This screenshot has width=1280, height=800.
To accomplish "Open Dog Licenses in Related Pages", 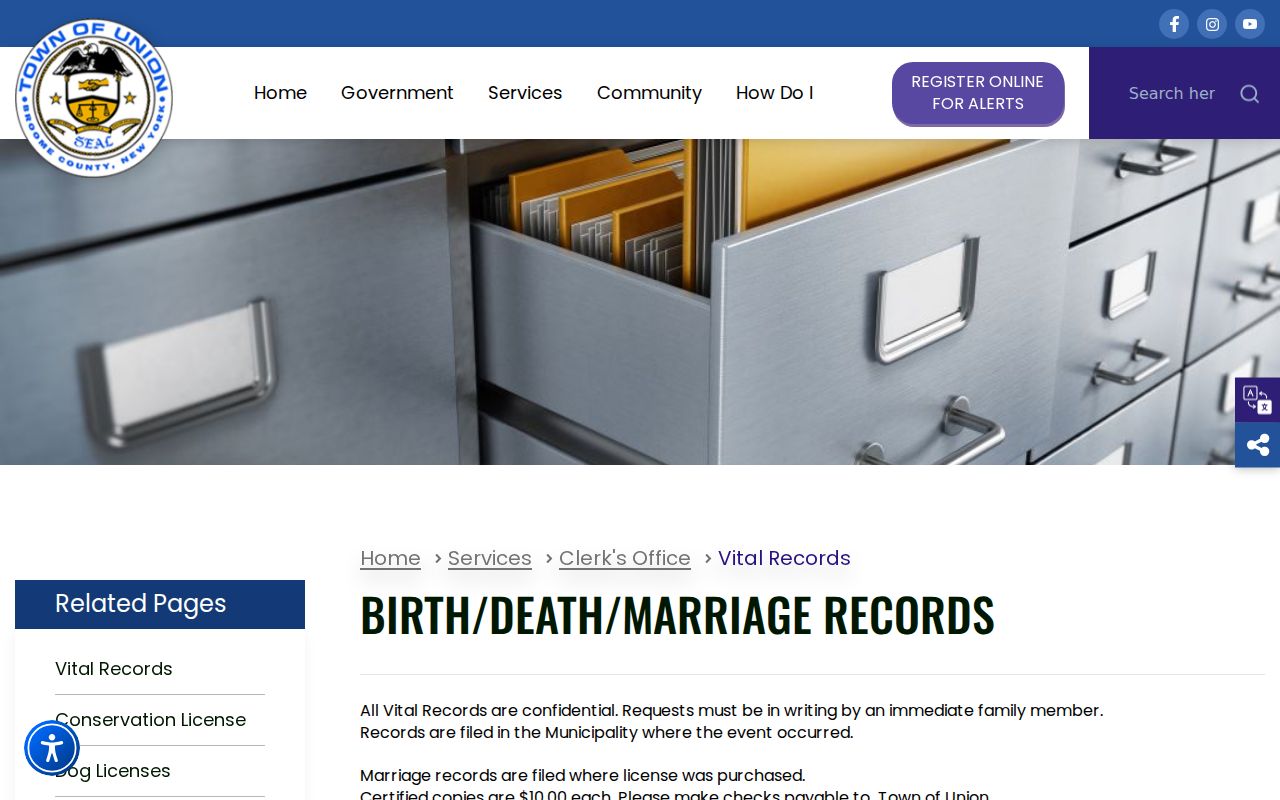I will coord(113,771).
